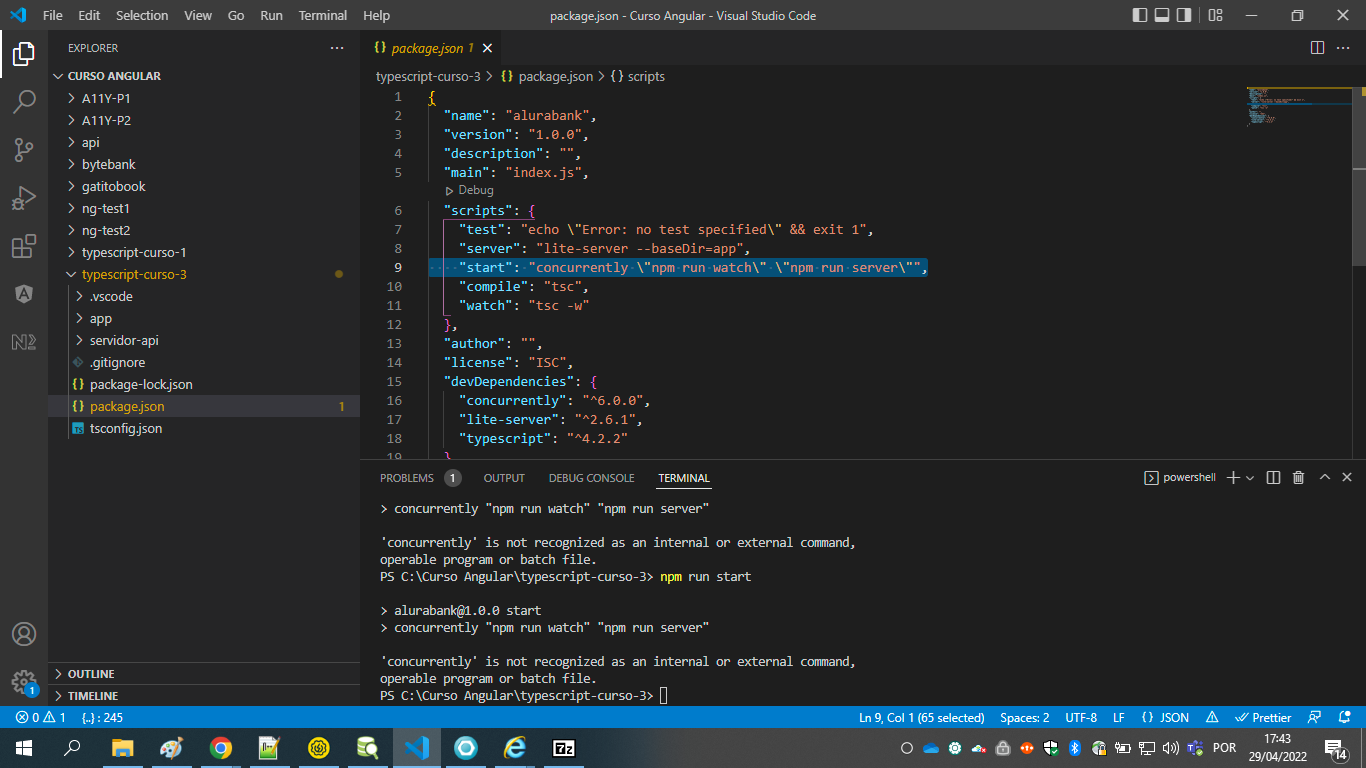This screenshot has width=1366, height=768.
Task: Click the powershell terminal label
Action: (1180, 478)
